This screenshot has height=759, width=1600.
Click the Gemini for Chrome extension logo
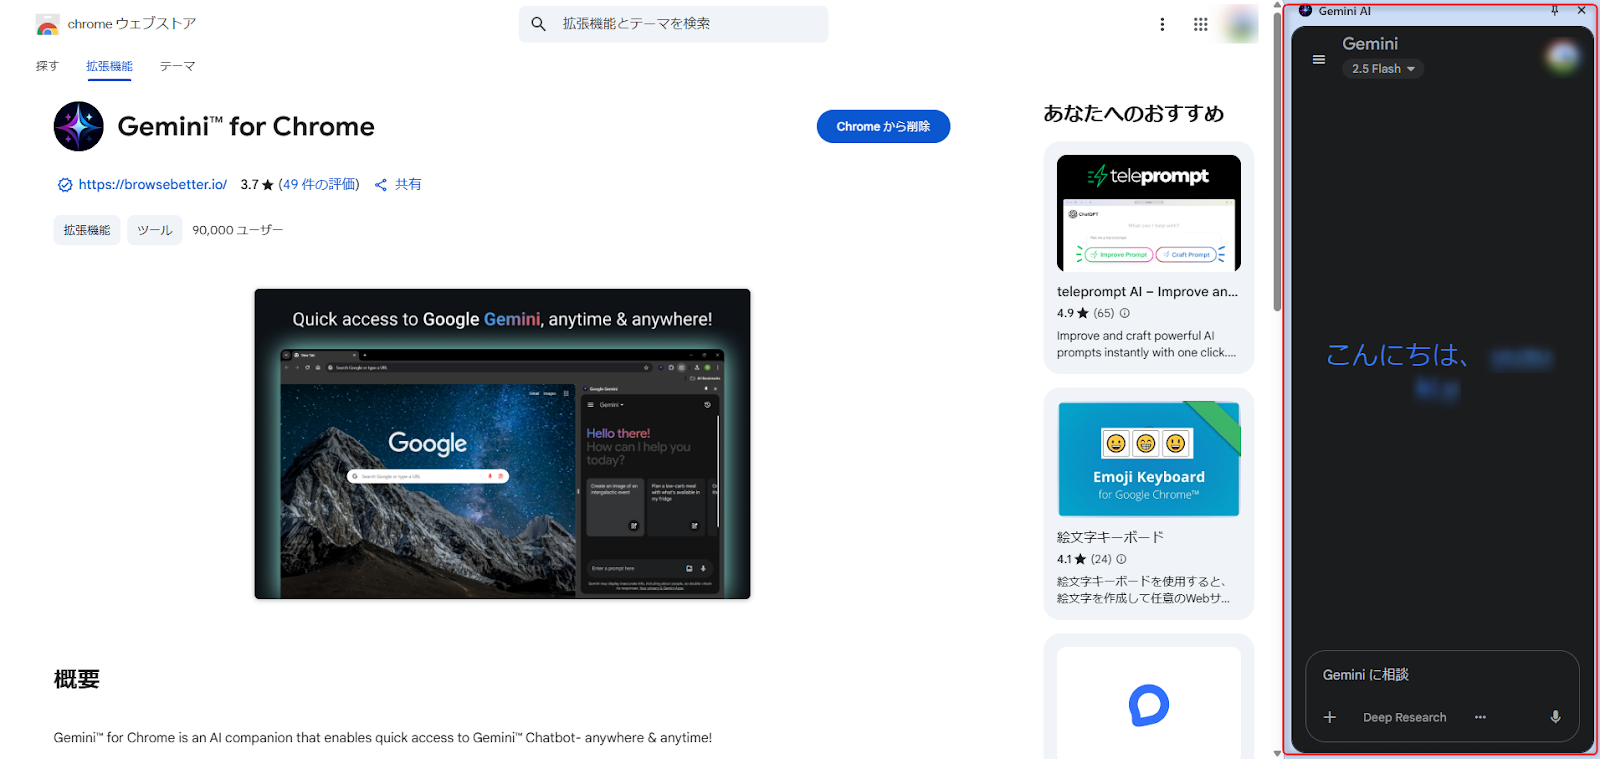click(x=79, y=126)
